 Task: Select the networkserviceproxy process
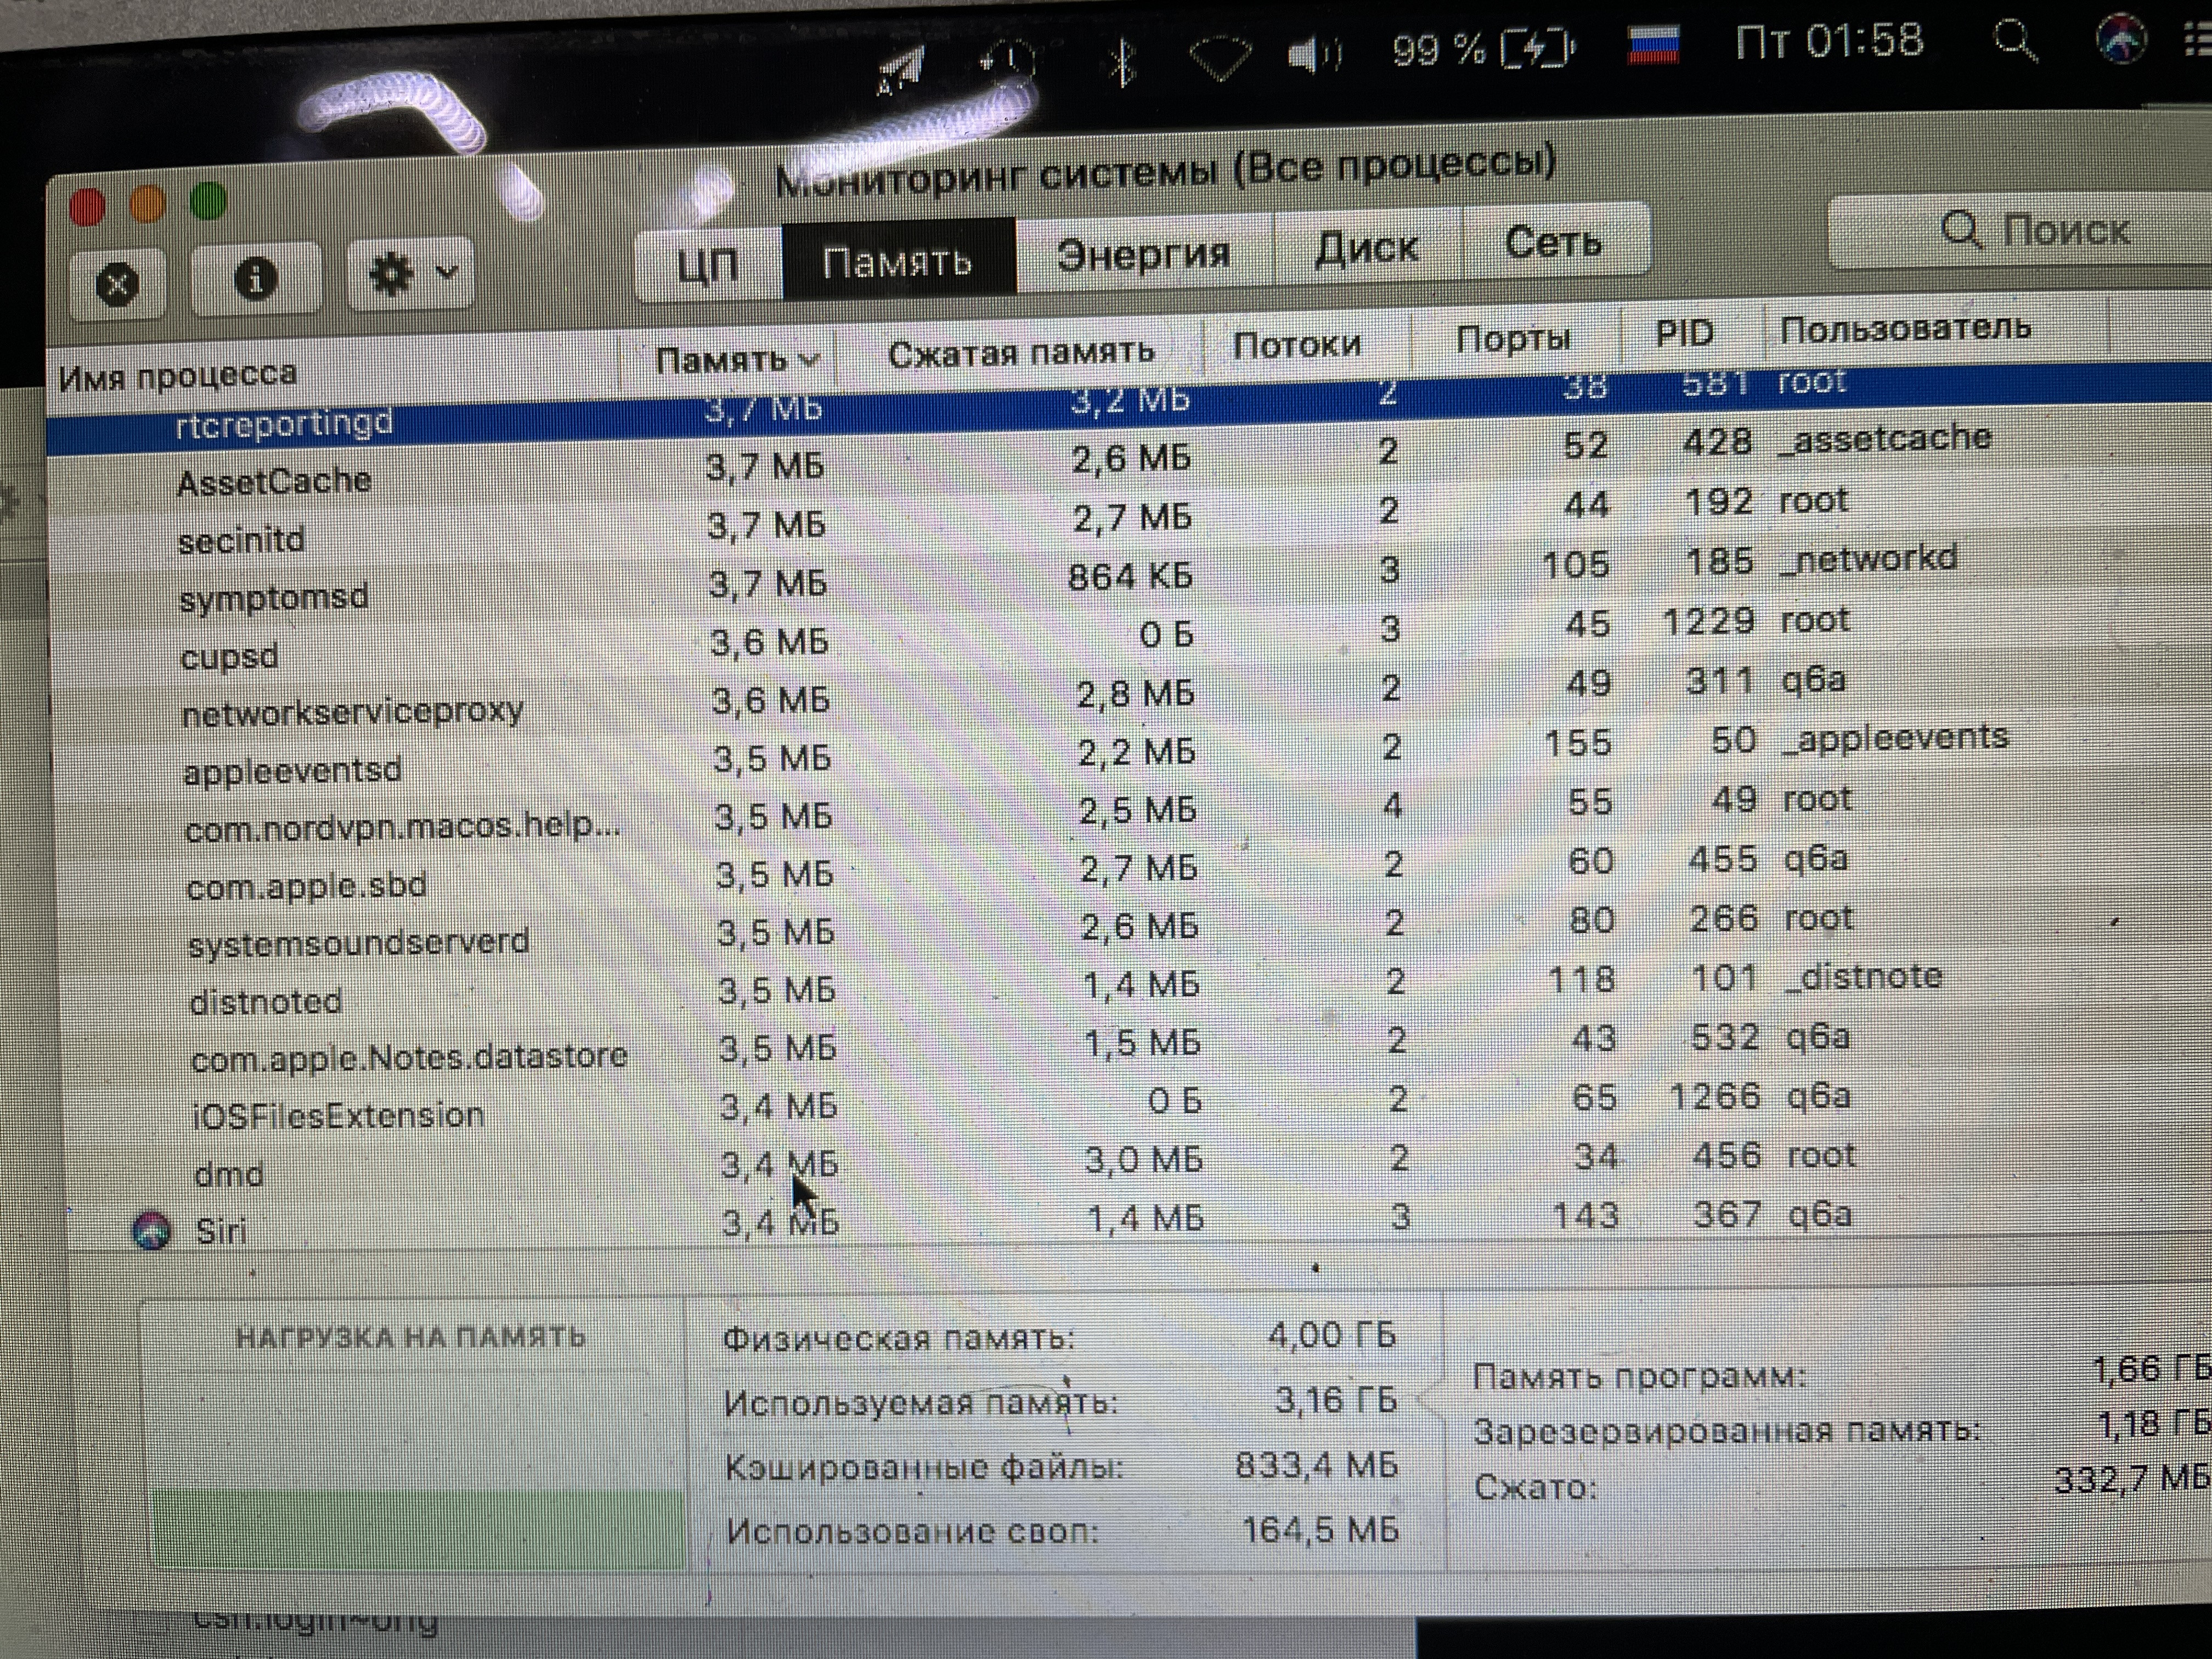pos(352,712)
